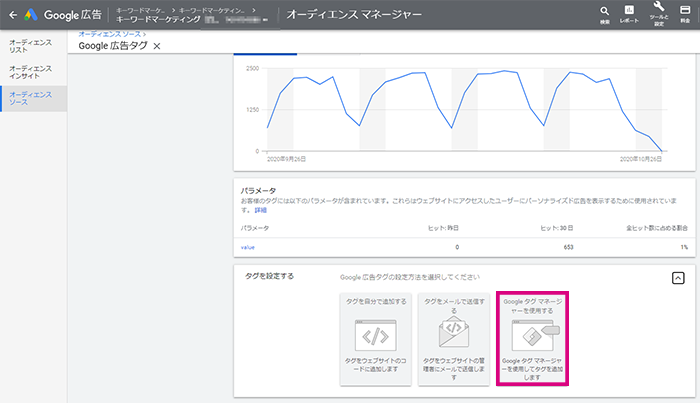Viewport: 700px width, 403px height.
Task: Click the パラメータ section heading
Action: click(x=258, y=191)
